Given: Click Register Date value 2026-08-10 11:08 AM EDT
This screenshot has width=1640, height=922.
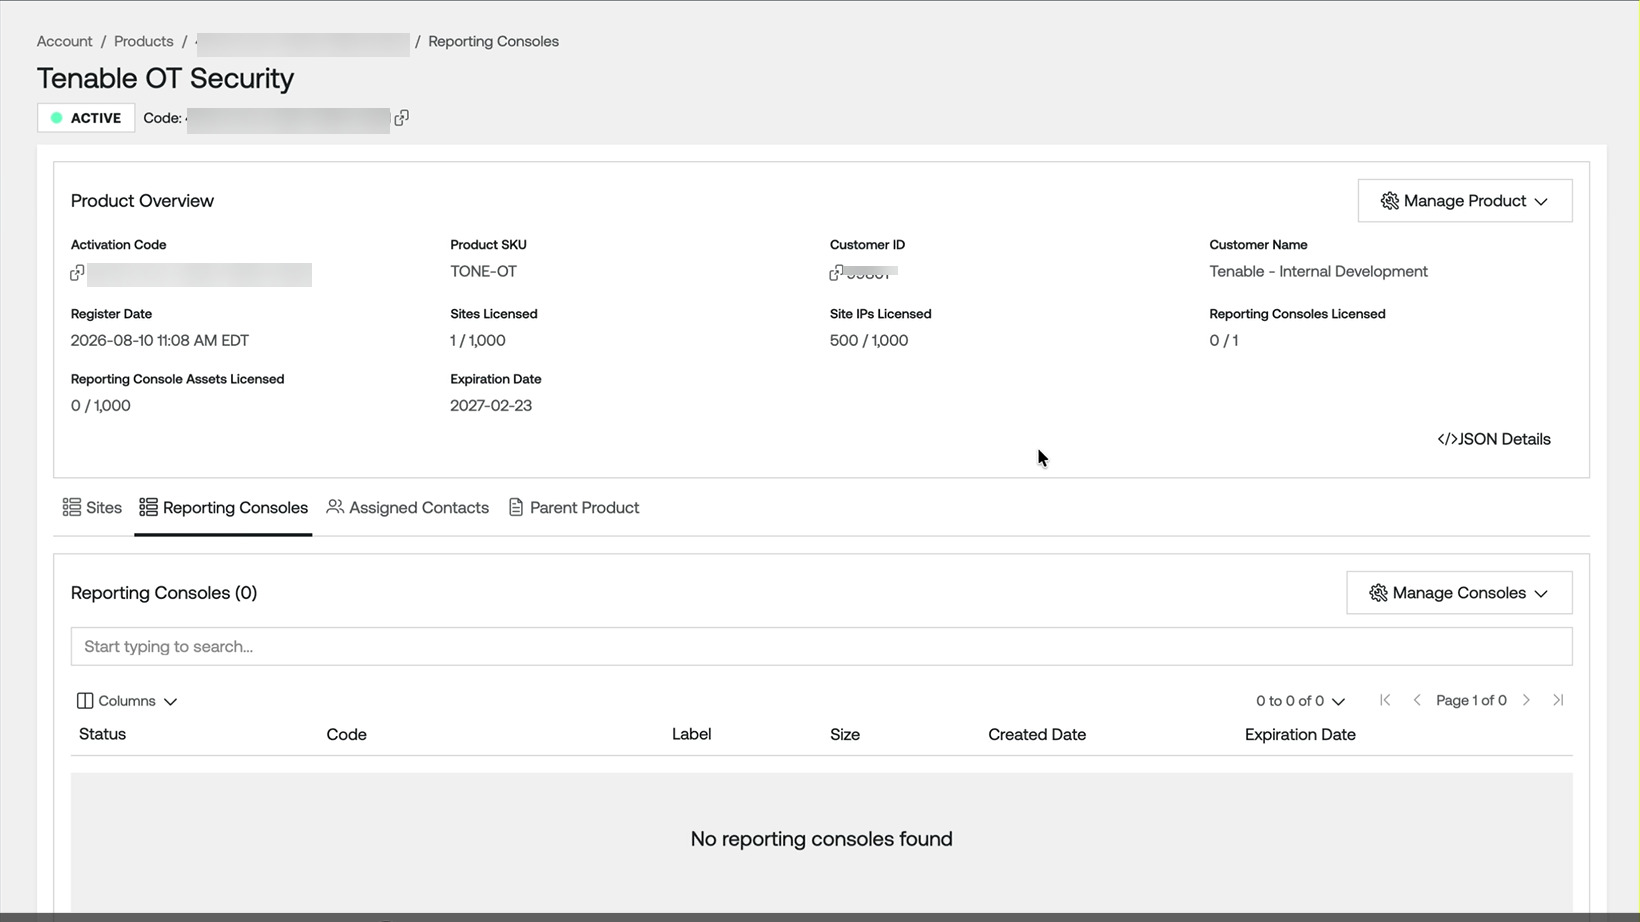Looking at the screenshot, I should tap(160, 340).
